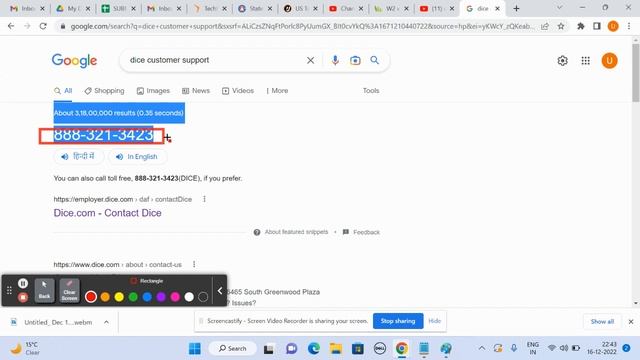Open search by image camera icon
640x360 pixels.
coord(355,60)
